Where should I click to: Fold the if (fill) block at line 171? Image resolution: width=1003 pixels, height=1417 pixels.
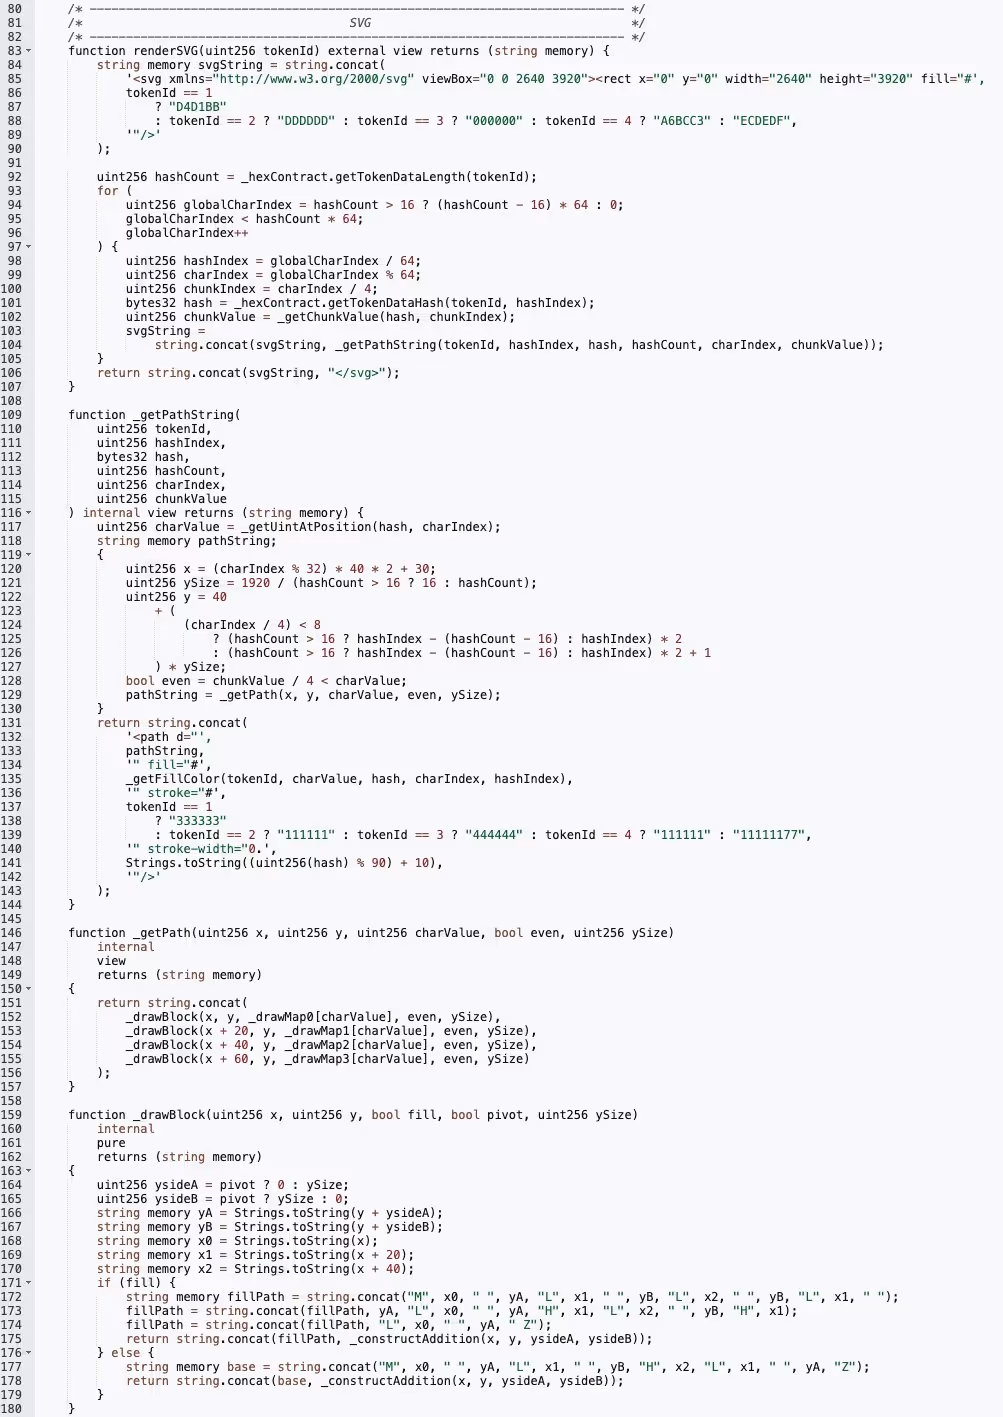[28, 1283]
